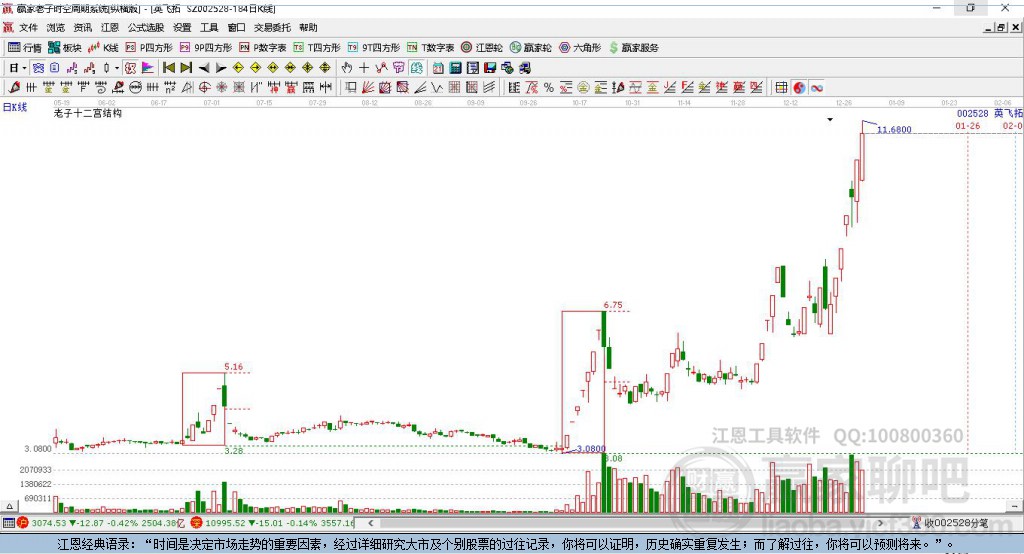Click the black right arrow icon

click(221, 68)
